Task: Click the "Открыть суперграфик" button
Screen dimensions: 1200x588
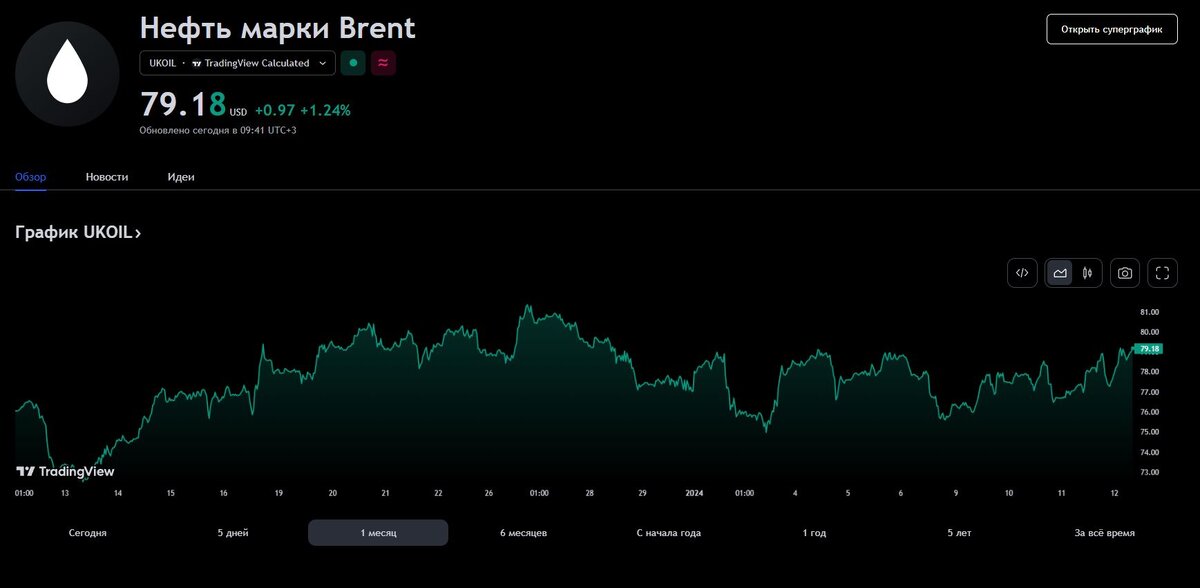Action: point(1111,29)
